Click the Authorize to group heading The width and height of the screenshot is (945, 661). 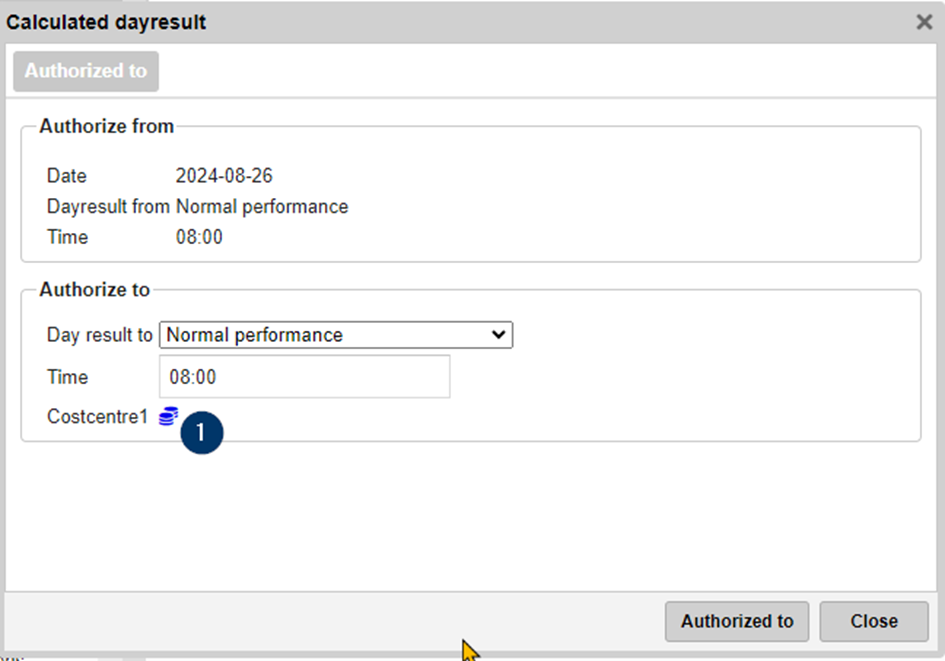(95, 290)
